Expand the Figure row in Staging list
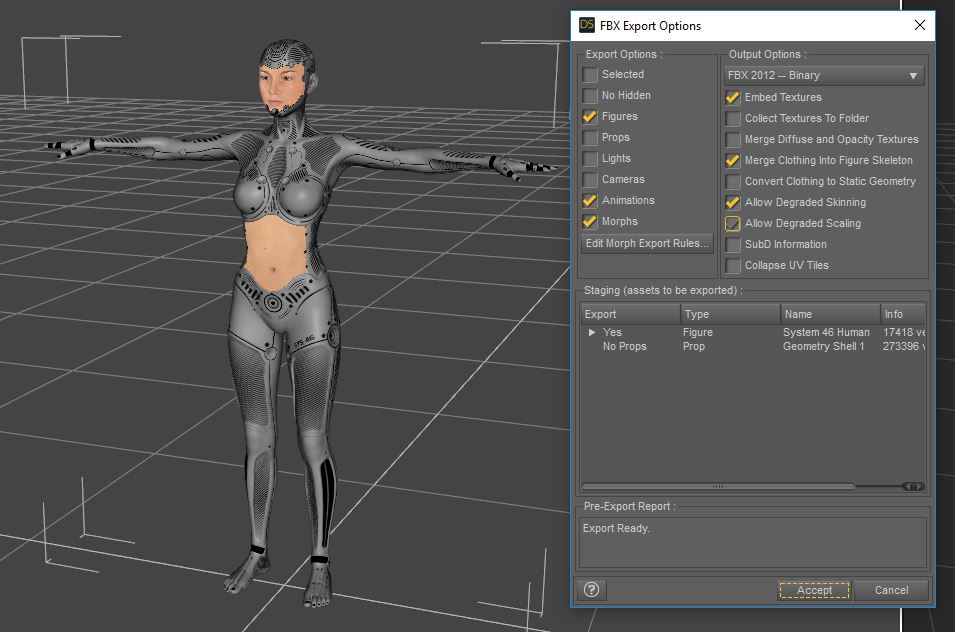955x632 pixels. tap(592, 333)
